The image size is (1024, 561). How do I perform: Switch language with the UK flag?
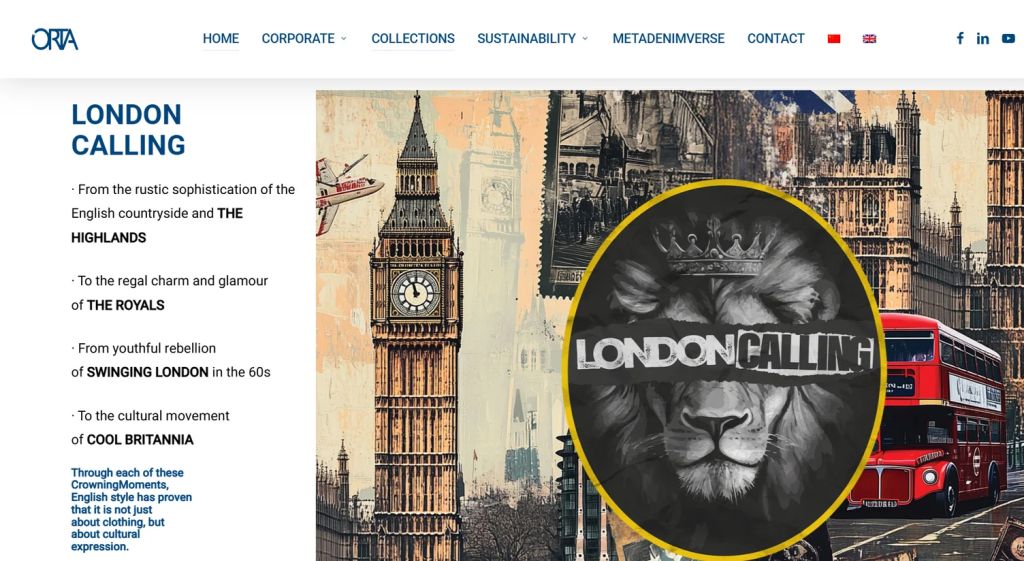coord(869,39)
